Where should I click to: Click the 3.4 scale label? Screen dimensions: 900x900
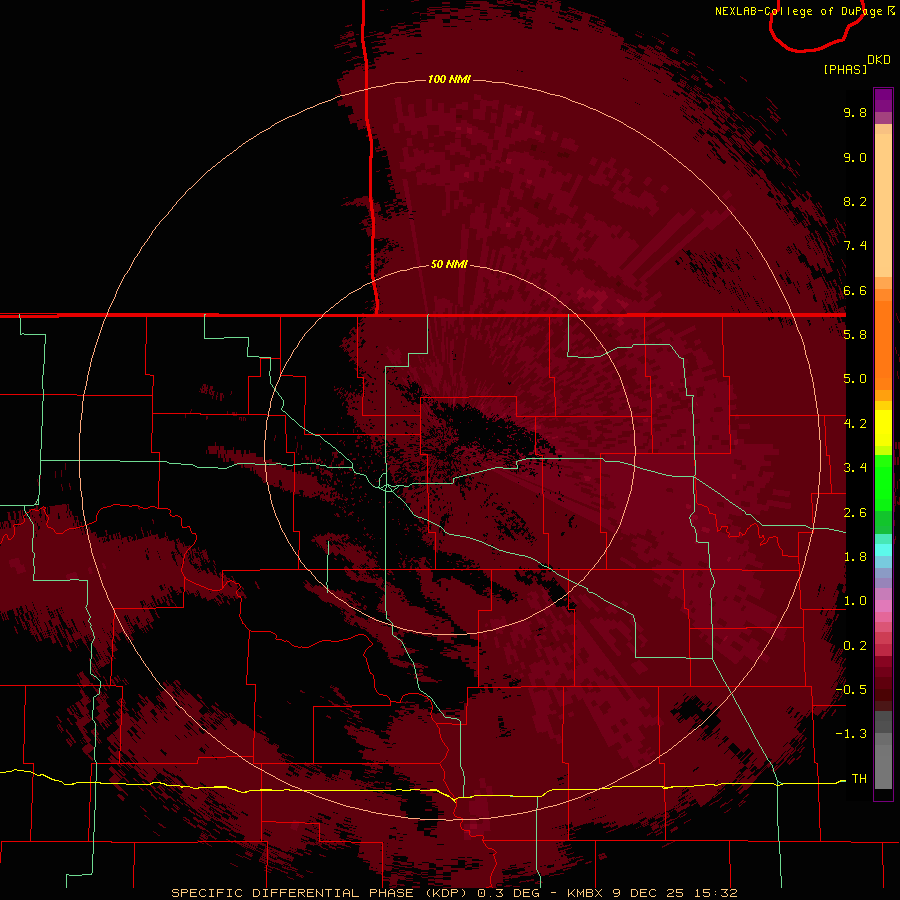pyautogui.click(x=855, y=468)
